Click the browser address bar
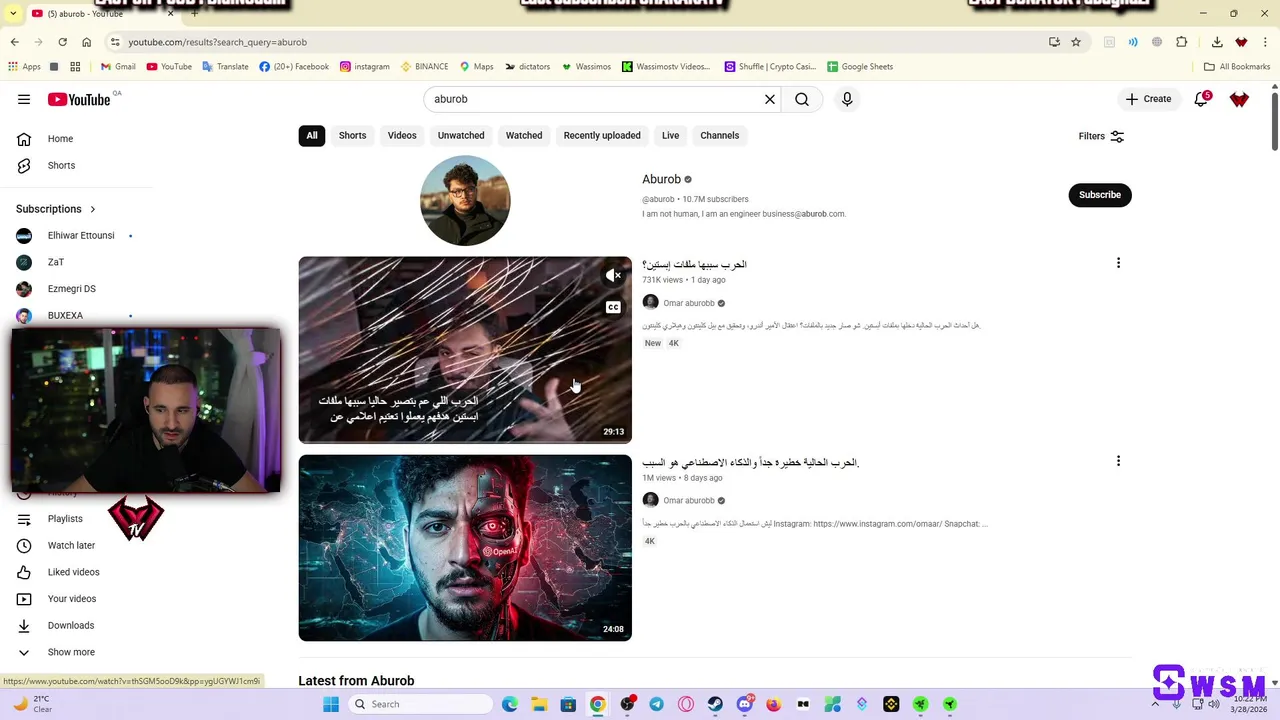The image size is (1280, 720). click(575, 42)
